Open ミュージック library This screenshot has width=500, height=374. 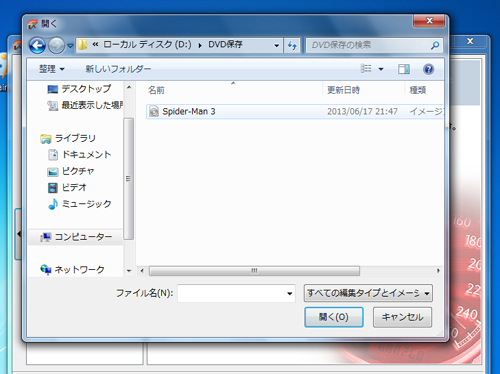coord(87,204)
